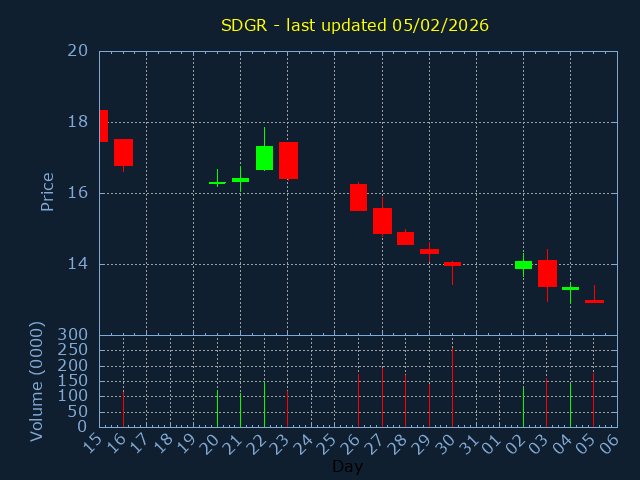The height and width of the screenshot is (480, 640).
Task: Select the red candlestick for day 16
Action: pyautogui.click(x=123, y=152)
